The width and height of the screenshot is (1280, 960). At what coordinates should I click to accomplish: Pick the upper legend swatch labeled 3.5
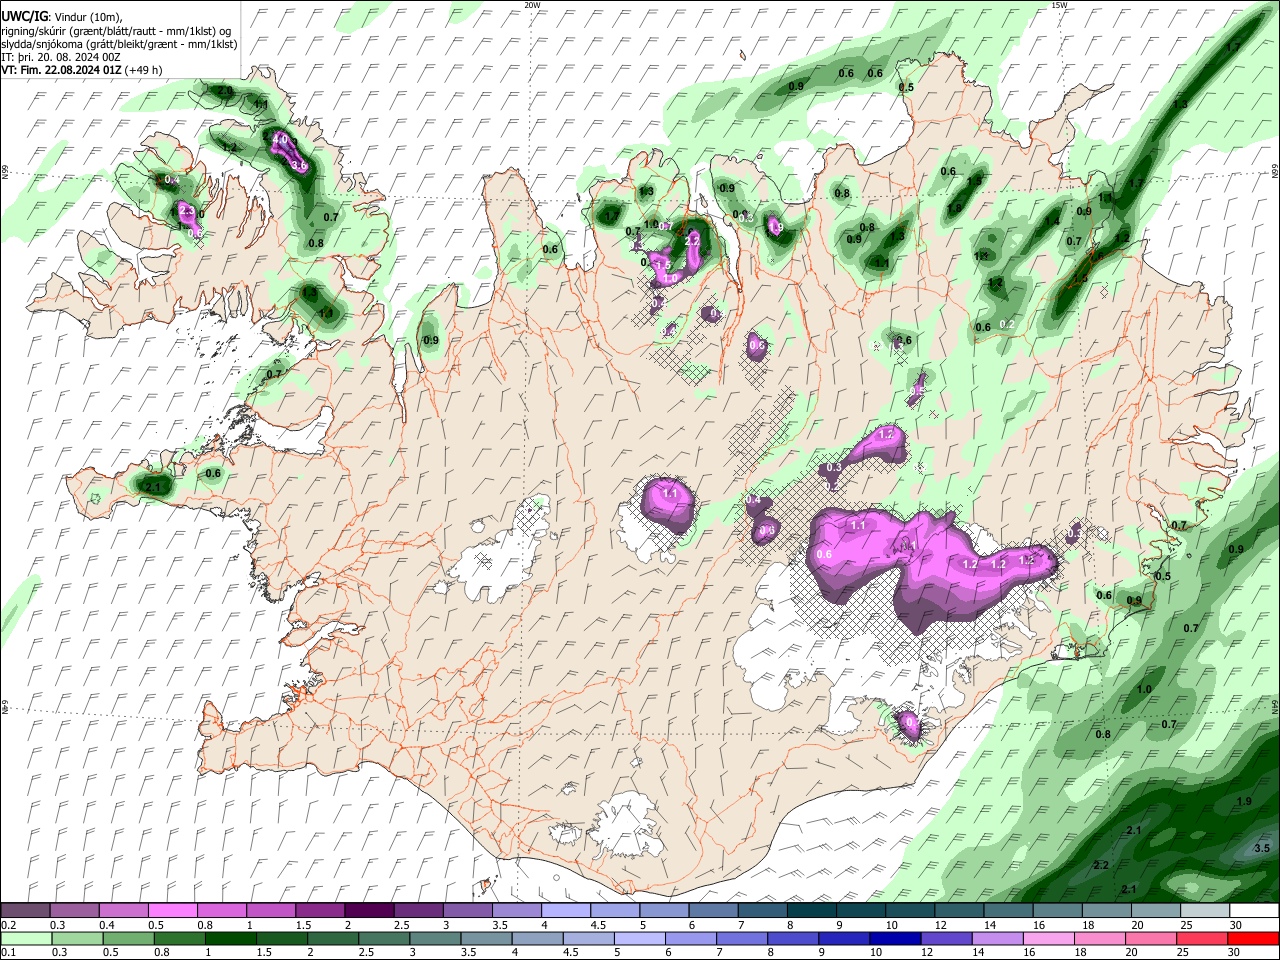click(x=515, y=911)
